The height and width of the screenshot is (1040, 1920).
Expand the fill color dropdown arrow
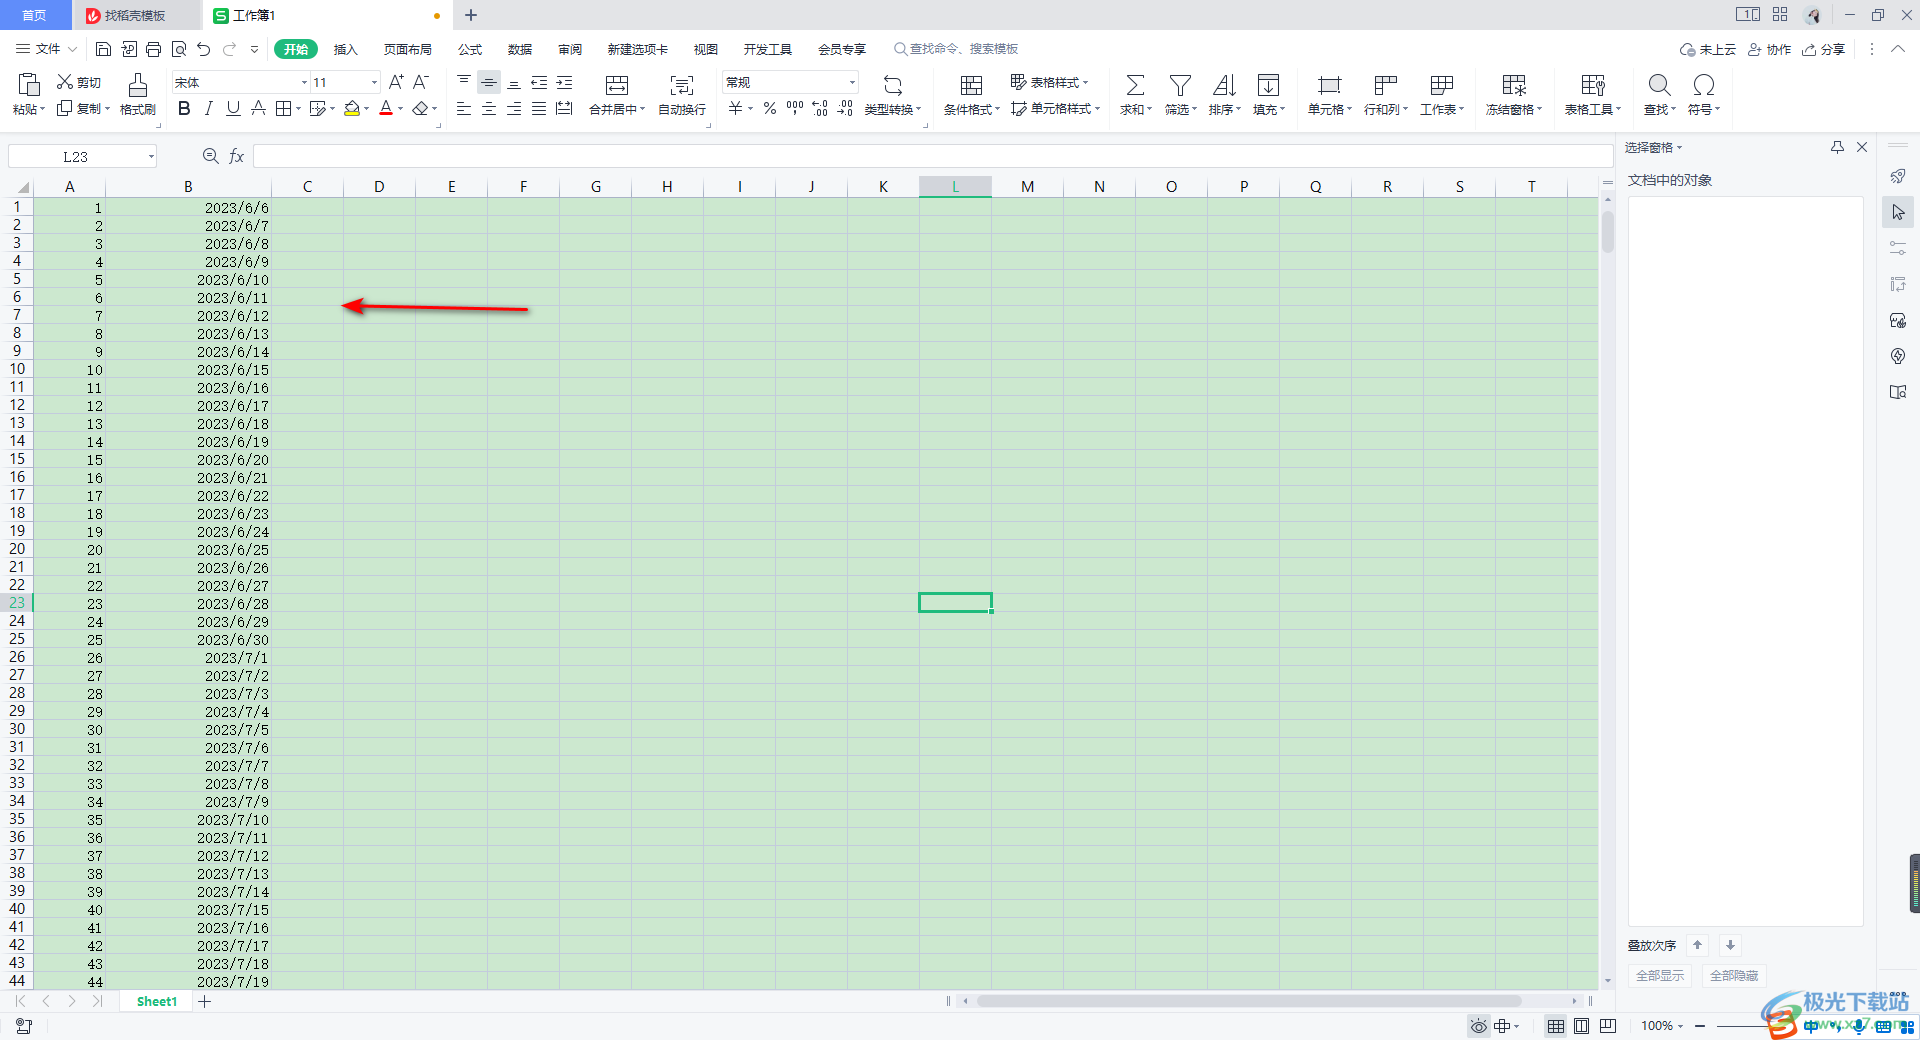[x=367, y=109]
